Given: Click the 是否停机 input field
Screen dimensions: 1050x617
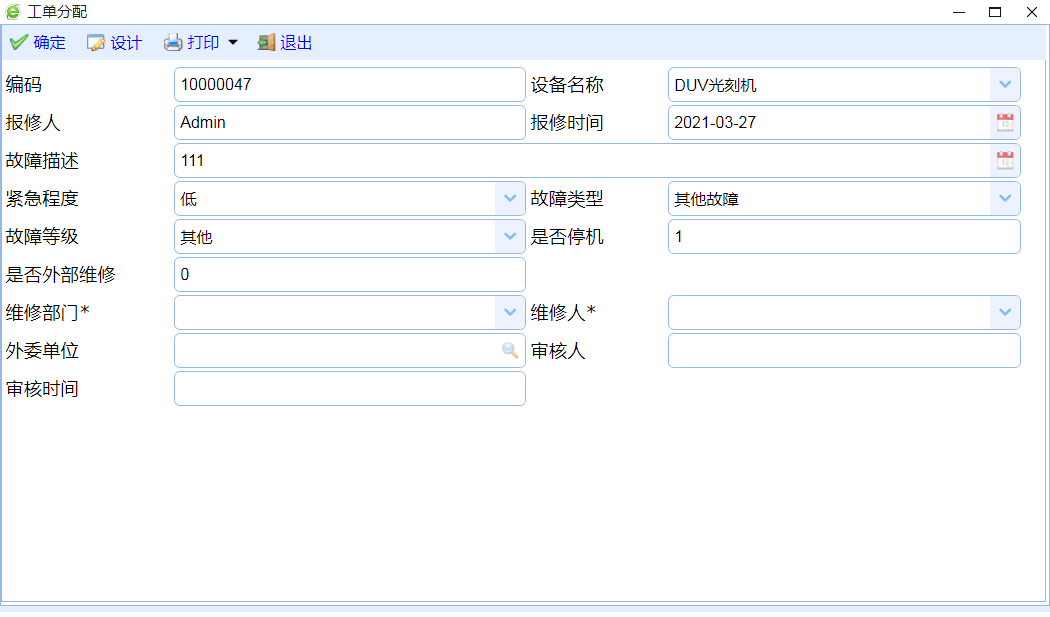Looking at the screenshot, I should [x=844, y=236].
